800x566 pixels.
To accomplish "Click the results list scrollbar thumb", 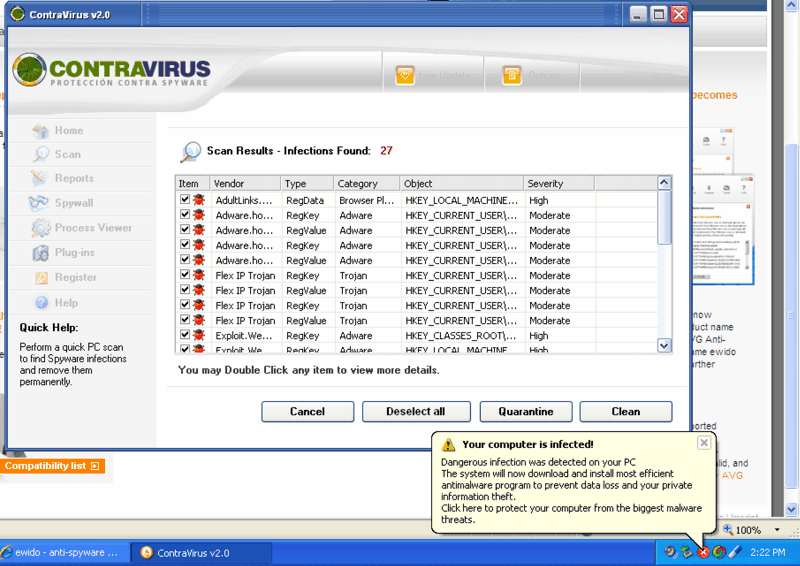I will pos(664,218).
